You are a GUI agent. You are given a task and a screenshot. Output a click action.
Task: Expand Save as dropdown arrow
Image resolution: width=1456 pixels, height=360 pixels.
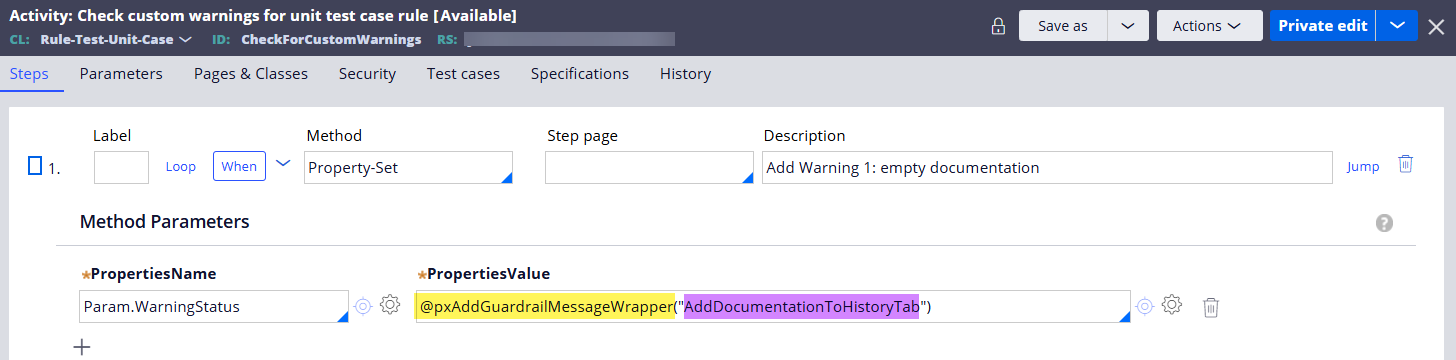pos(1128,26)
